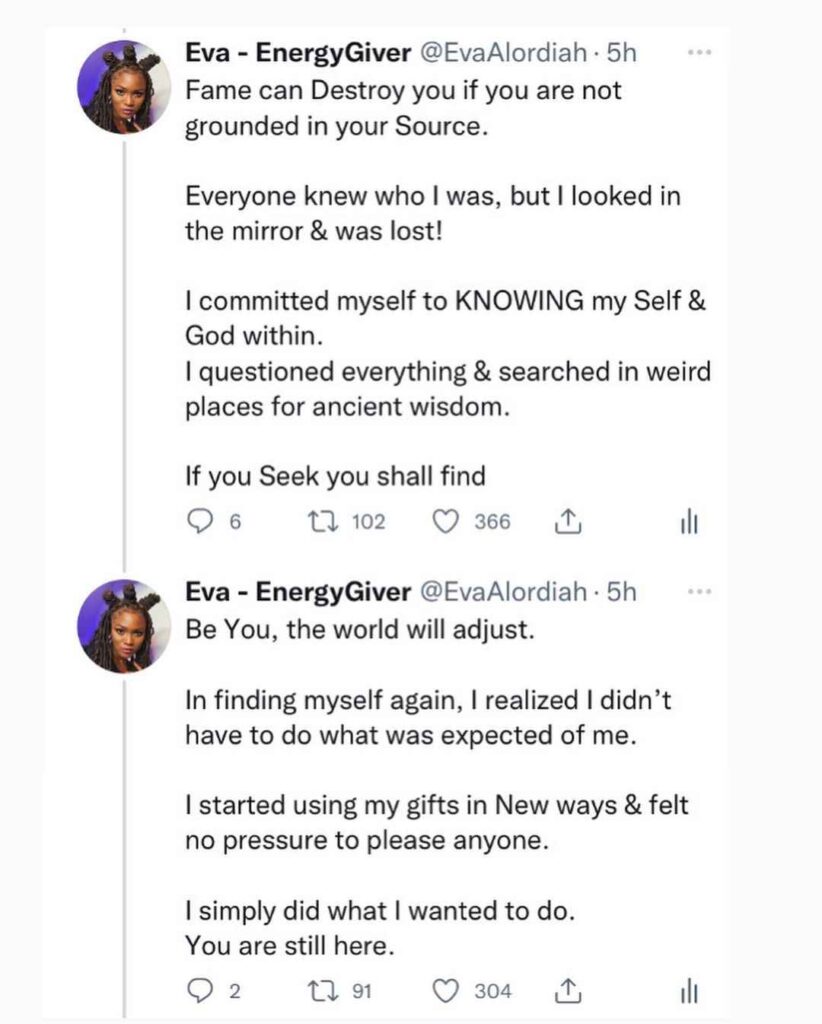Screen dimensions: 822x1024
Task: Open more options on the second tweet
Action: pos(700,591)
